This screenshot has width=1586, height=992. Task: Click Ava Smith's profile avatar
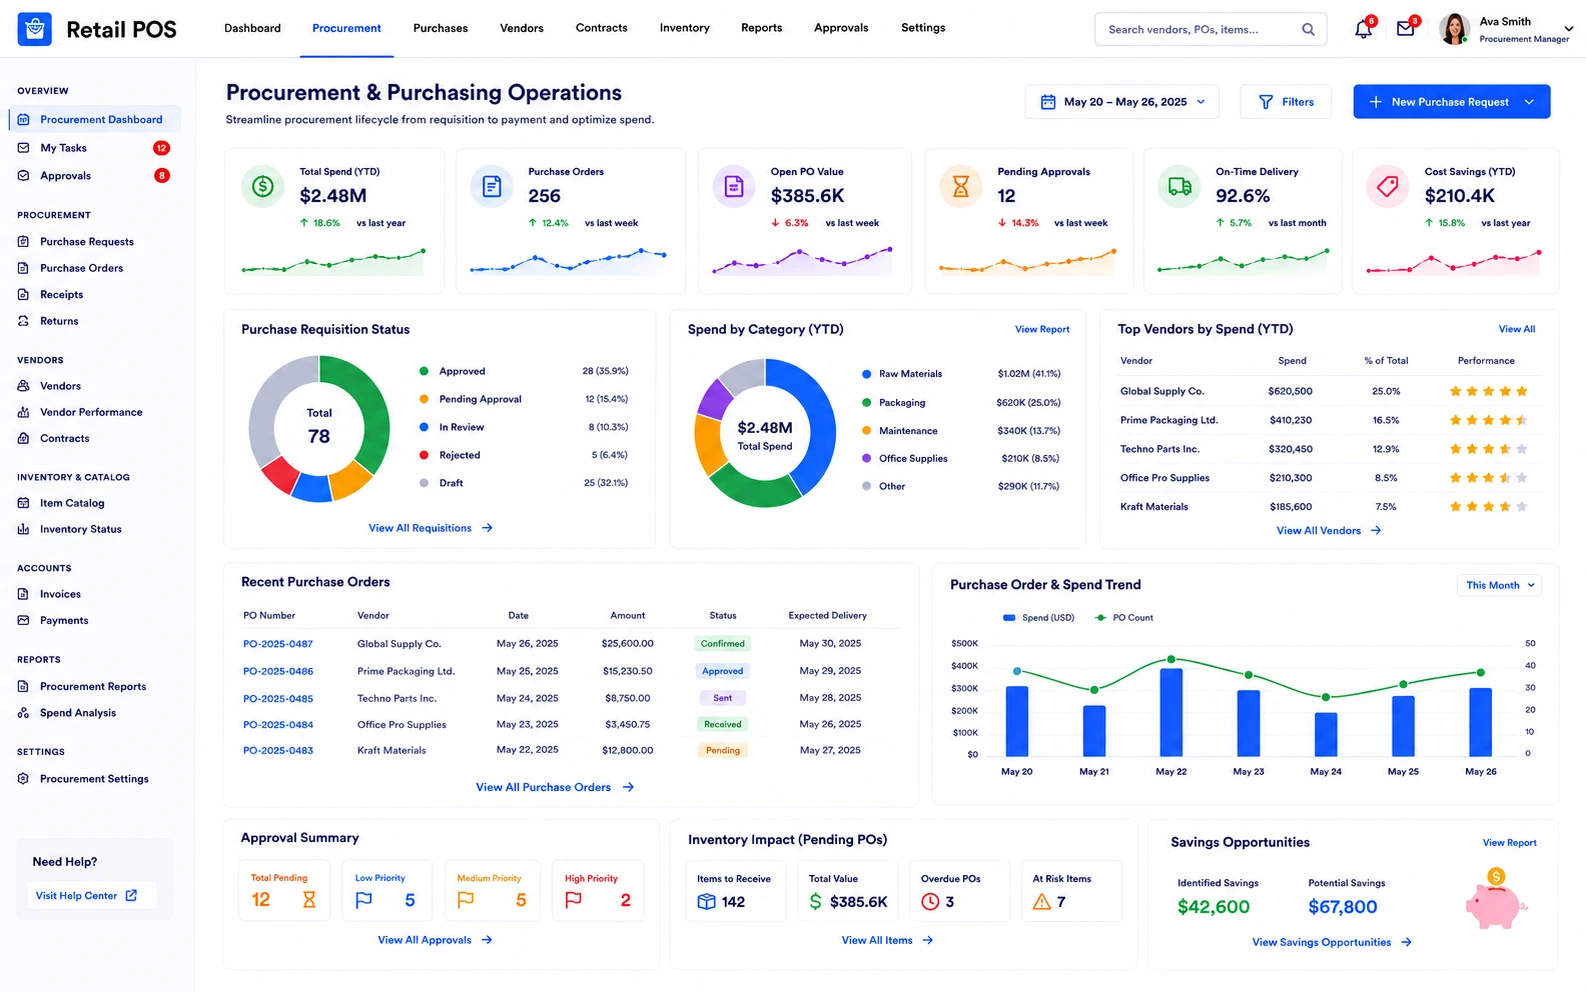click(x=1454, y=29)
